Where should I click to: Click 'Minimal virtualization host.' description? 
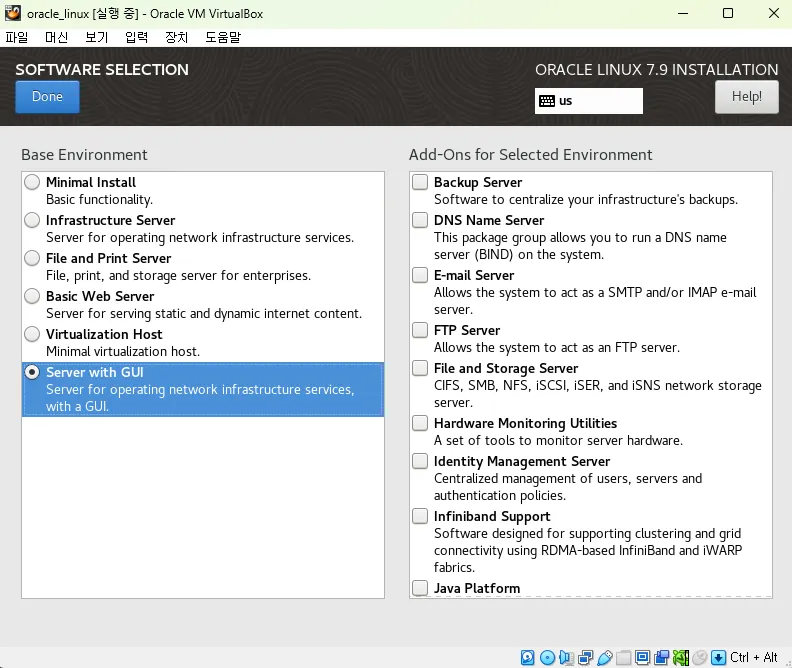[x=123, y=351]
